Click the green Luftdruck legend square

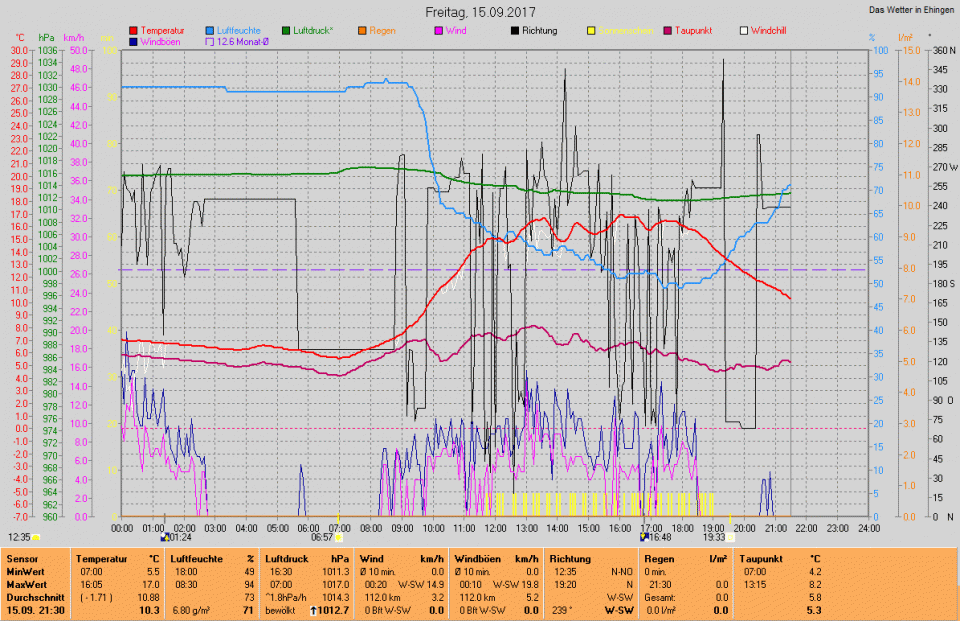(286, 31)
